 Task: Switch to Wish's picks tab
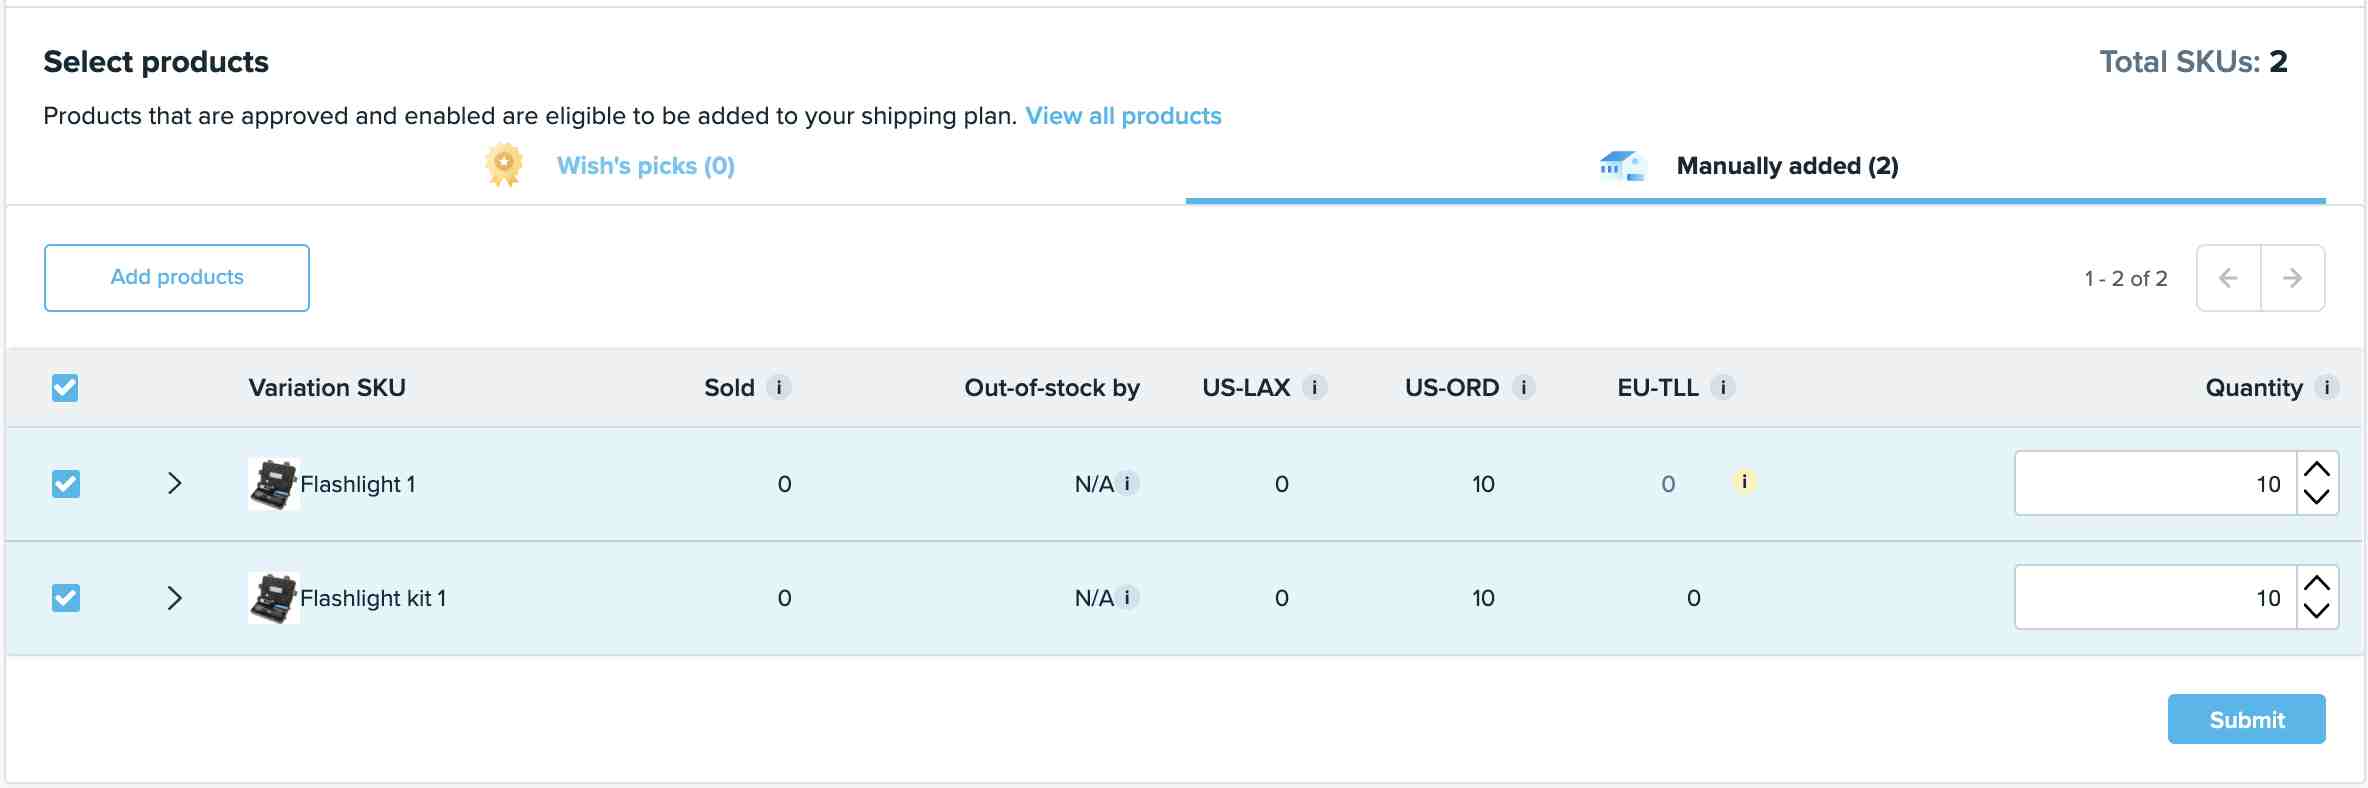pyautogui.click(x=645, y=166)
